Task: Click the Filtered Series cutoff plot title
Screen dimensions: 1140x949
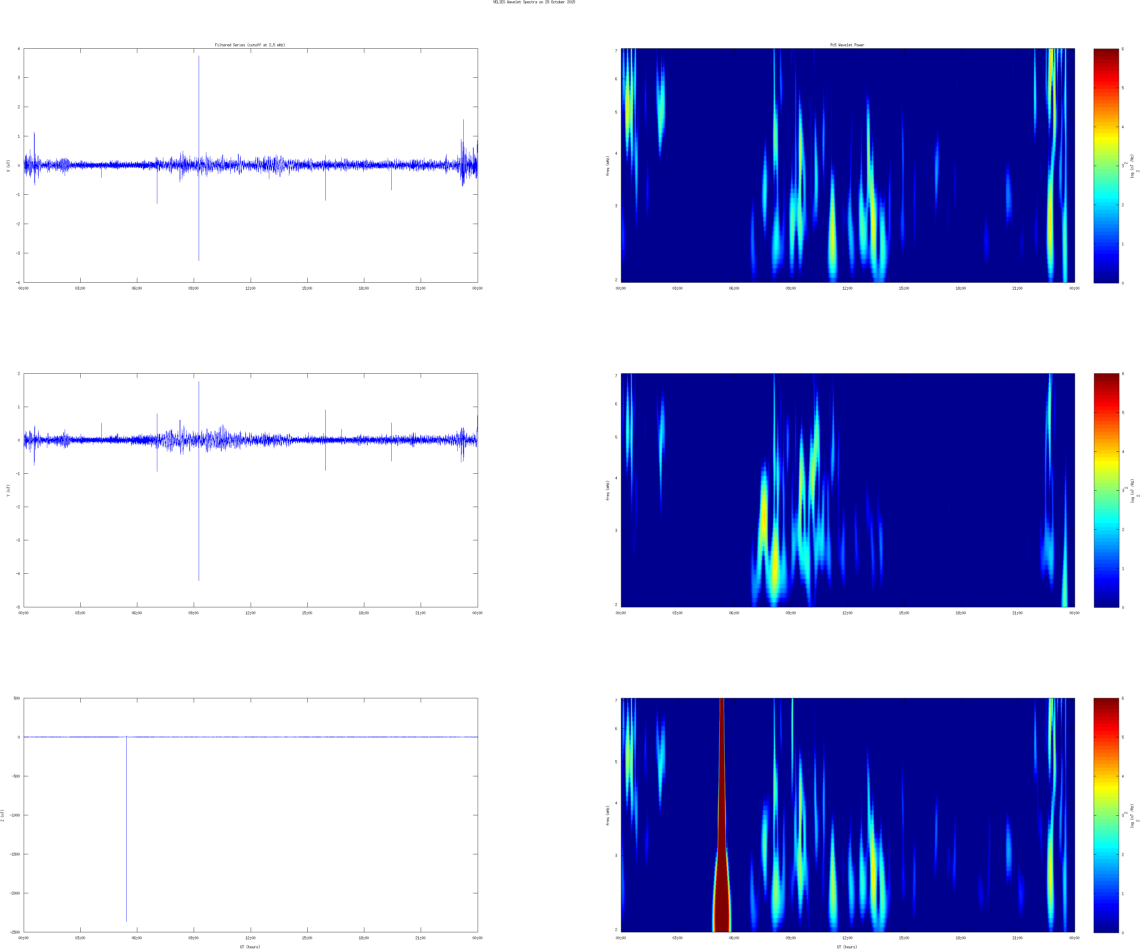Action: (x=250, y=45)
